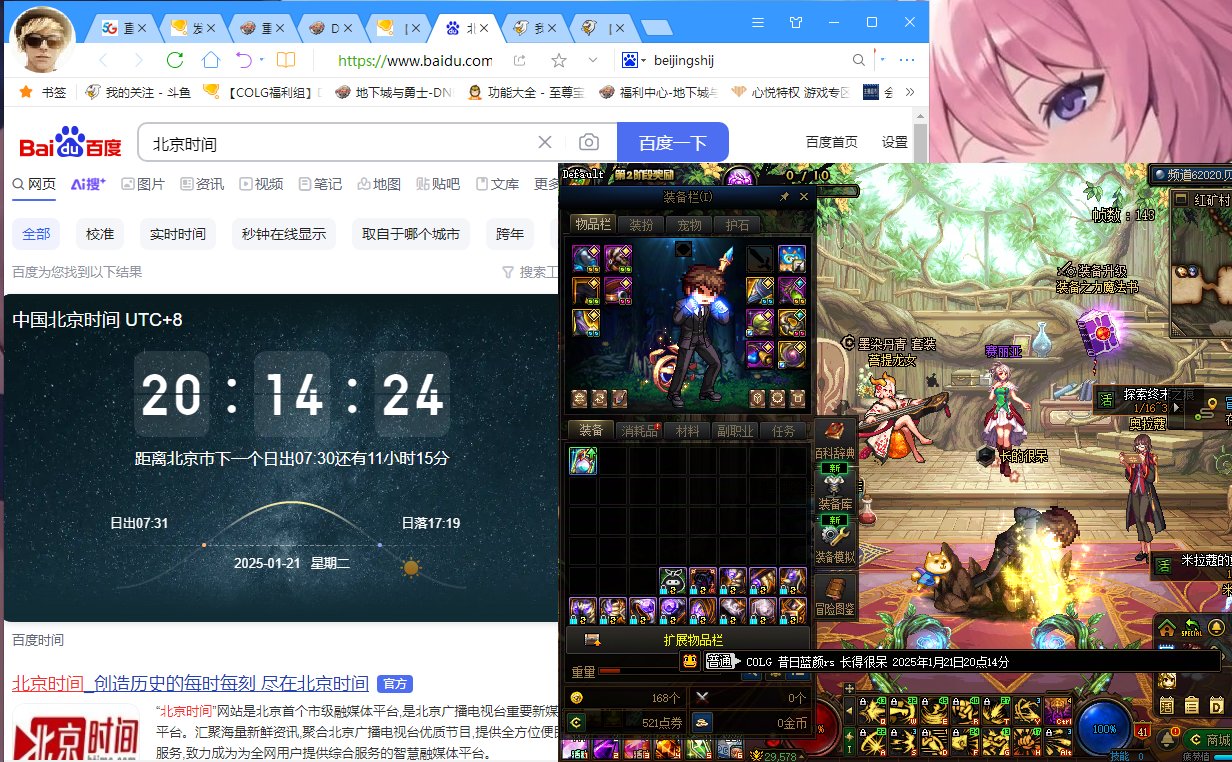Select the 地图 search category
This screenshot has width=1232, height=762.
[379, 184]
